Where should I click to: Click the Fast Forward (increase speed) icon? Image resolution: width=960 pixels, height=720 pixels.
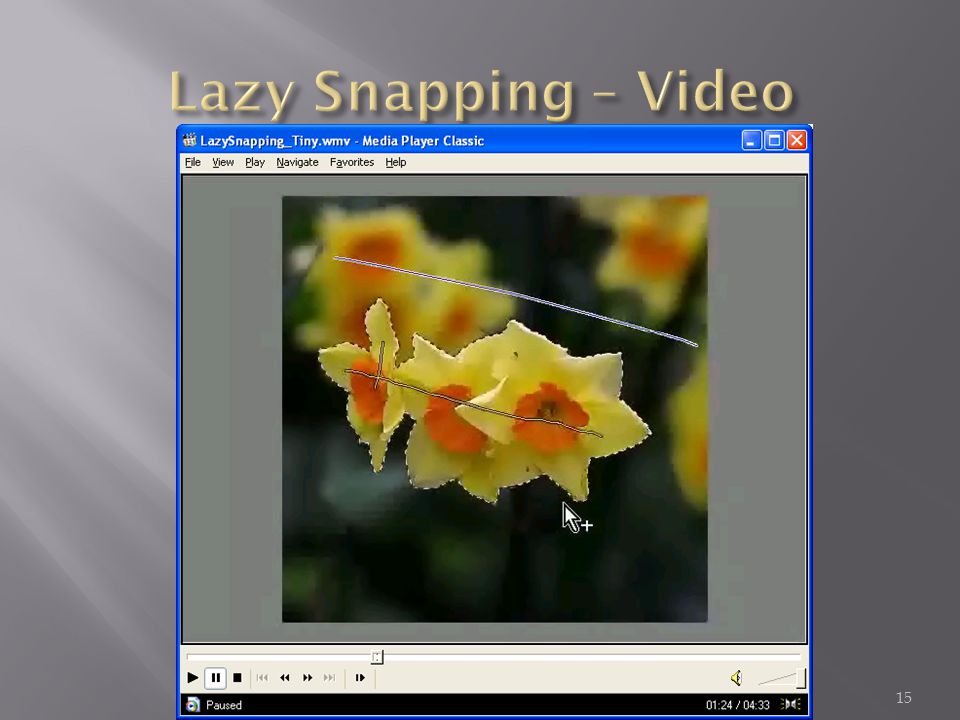(x=307, y=678)
